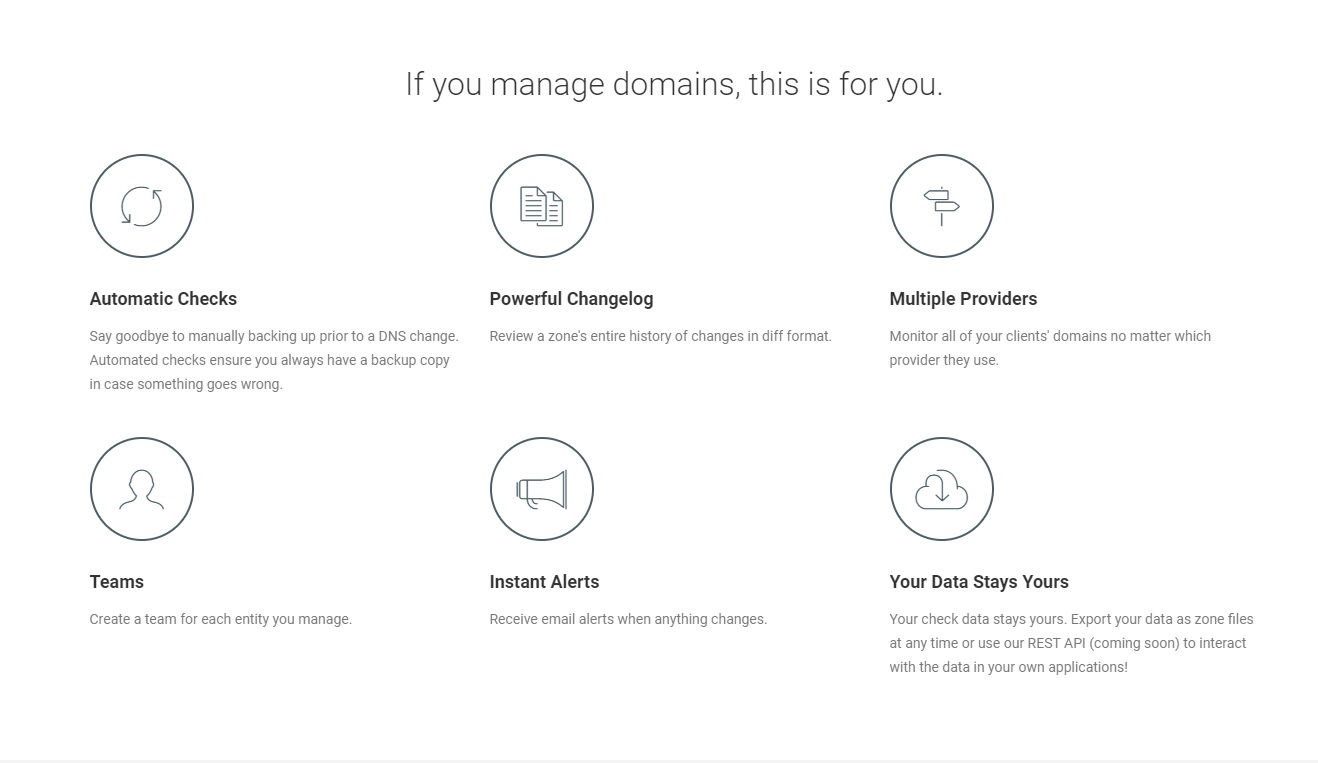Select the 'Your Data Stays Yours' heading
Screen dimensions: 1318x763
[979, 582]
